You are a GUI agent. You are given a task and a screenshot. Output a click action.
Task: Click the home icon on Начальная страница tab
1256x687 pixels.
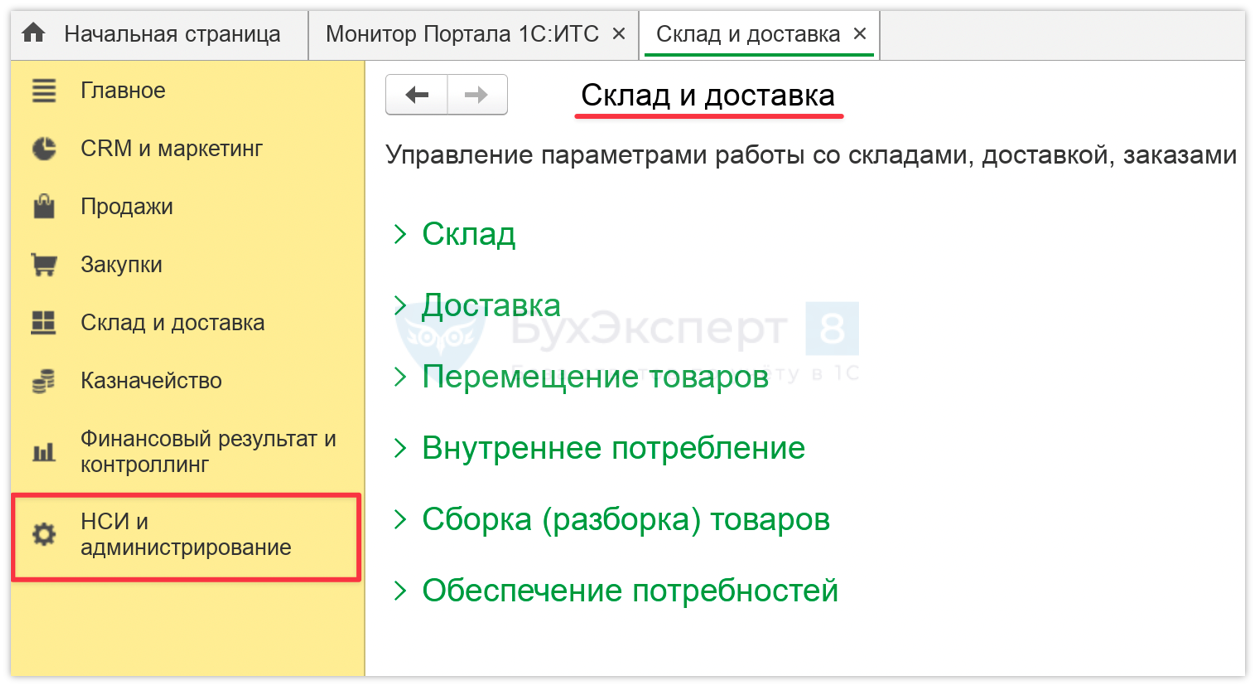tap(34, 33)
